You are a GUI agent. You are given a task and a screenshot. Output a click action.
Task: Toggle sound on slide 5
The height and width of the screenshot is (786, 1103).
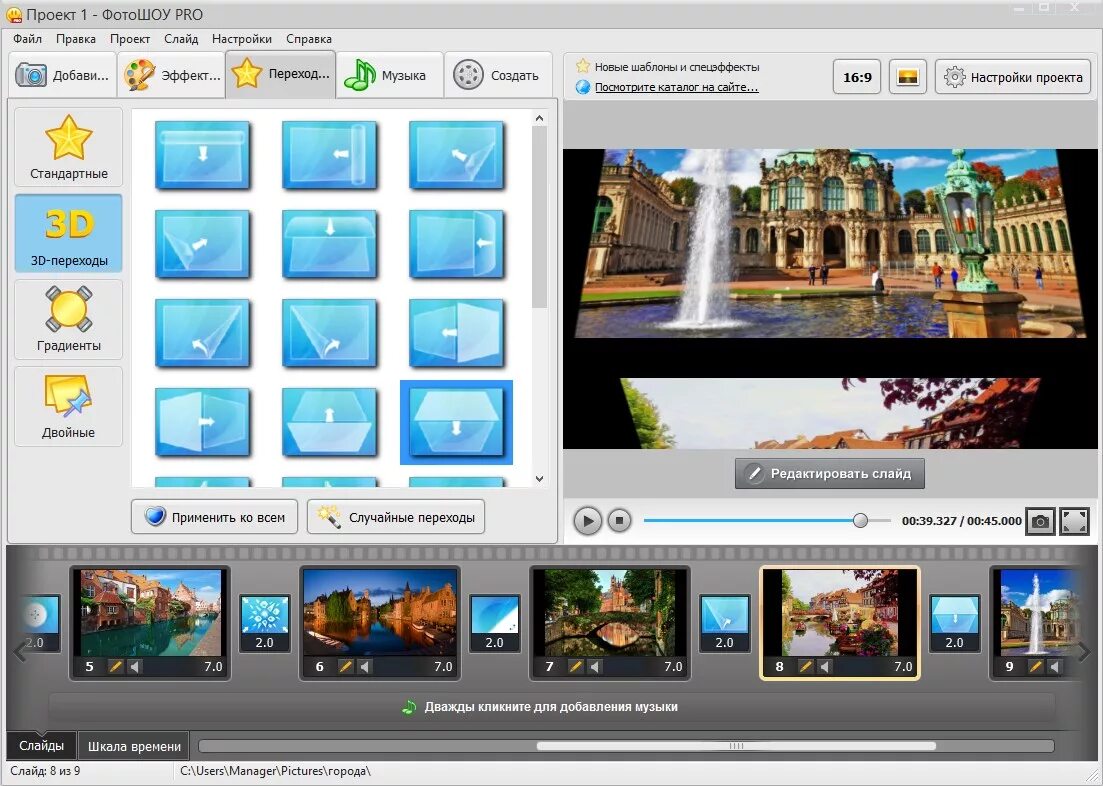point(135,666)
